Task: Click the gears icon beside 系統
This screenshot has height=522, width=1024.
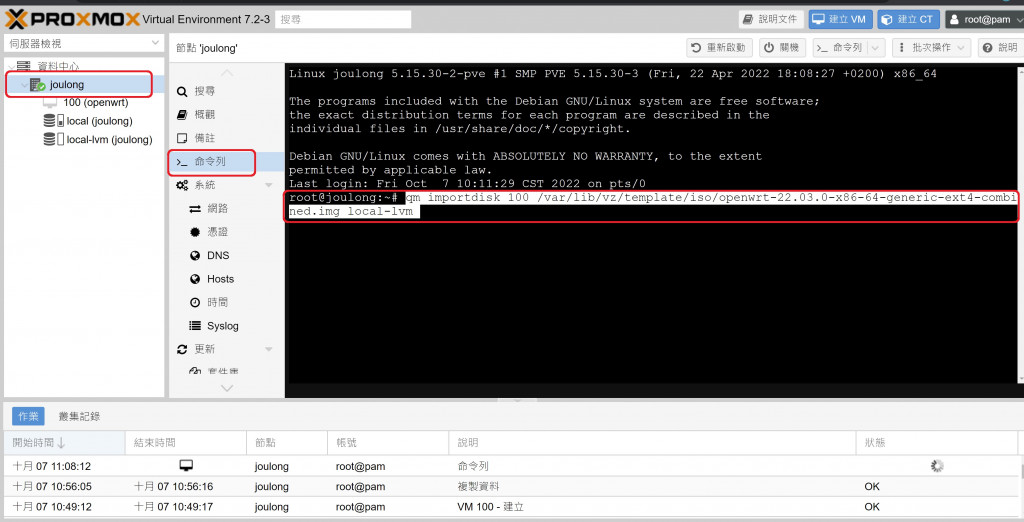Action: tap(182, 186)
